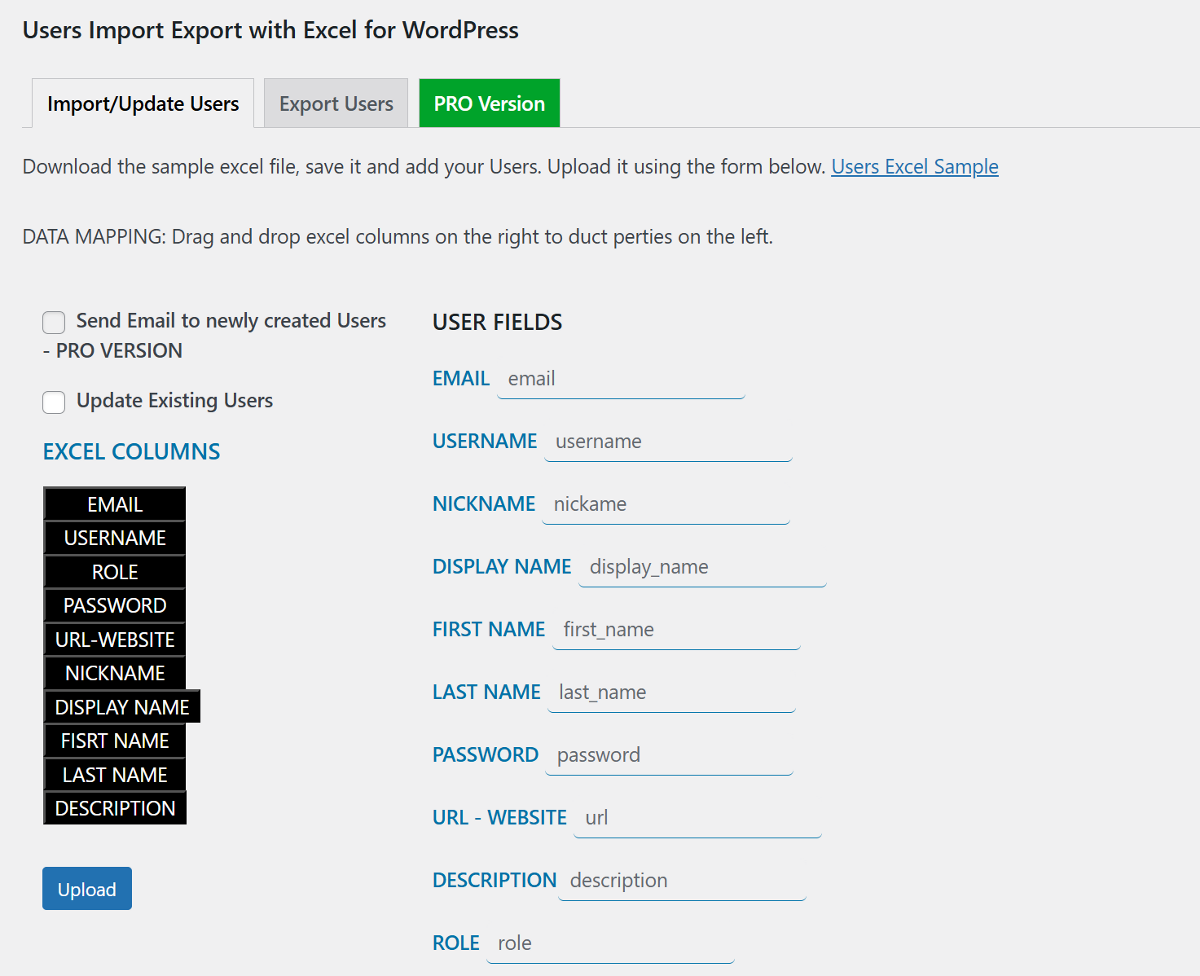The height and width of the screenshot is (976, 1200).
Task: Focus the NICKNAME mapping field showing nickame
Action: coord(665,504)
